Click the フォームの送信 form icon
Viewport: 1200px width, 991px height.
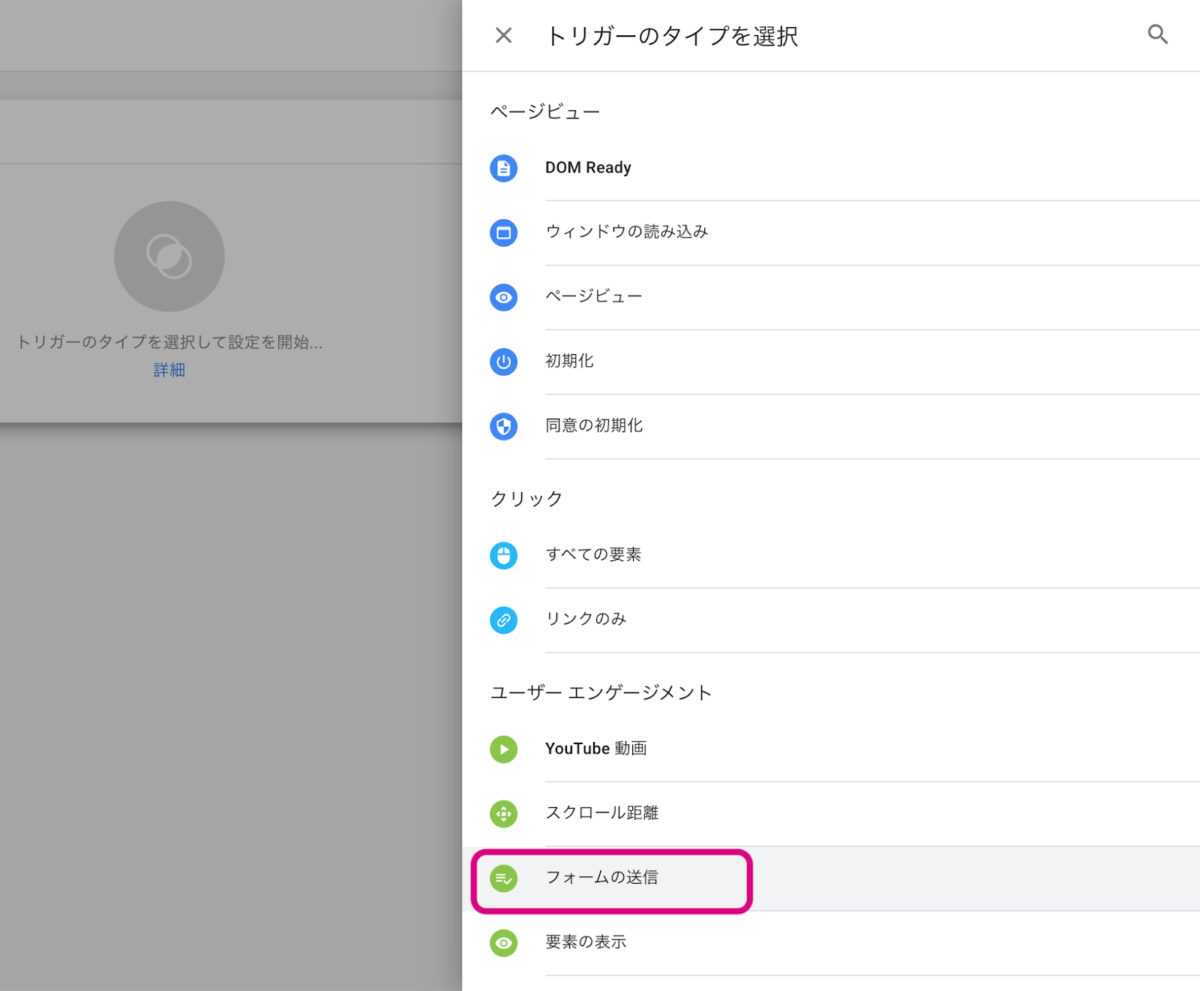(x=503, y=879)
